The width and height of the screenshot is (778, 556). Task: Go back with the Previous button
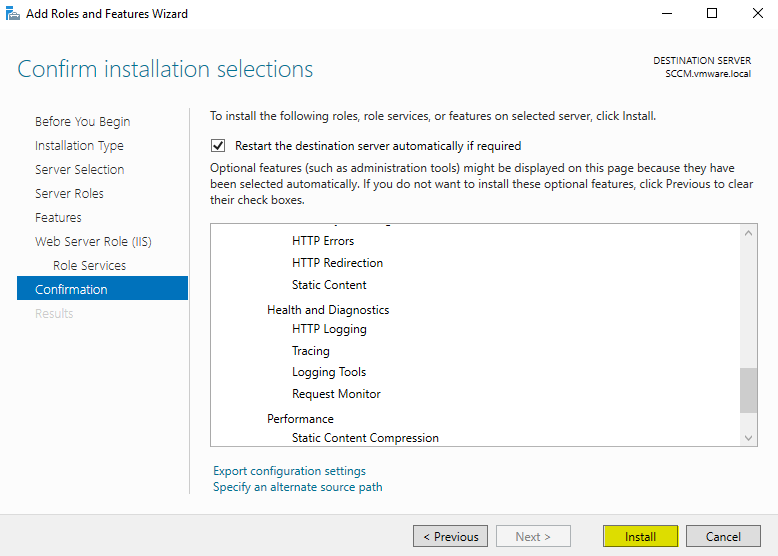pos(450,536)
